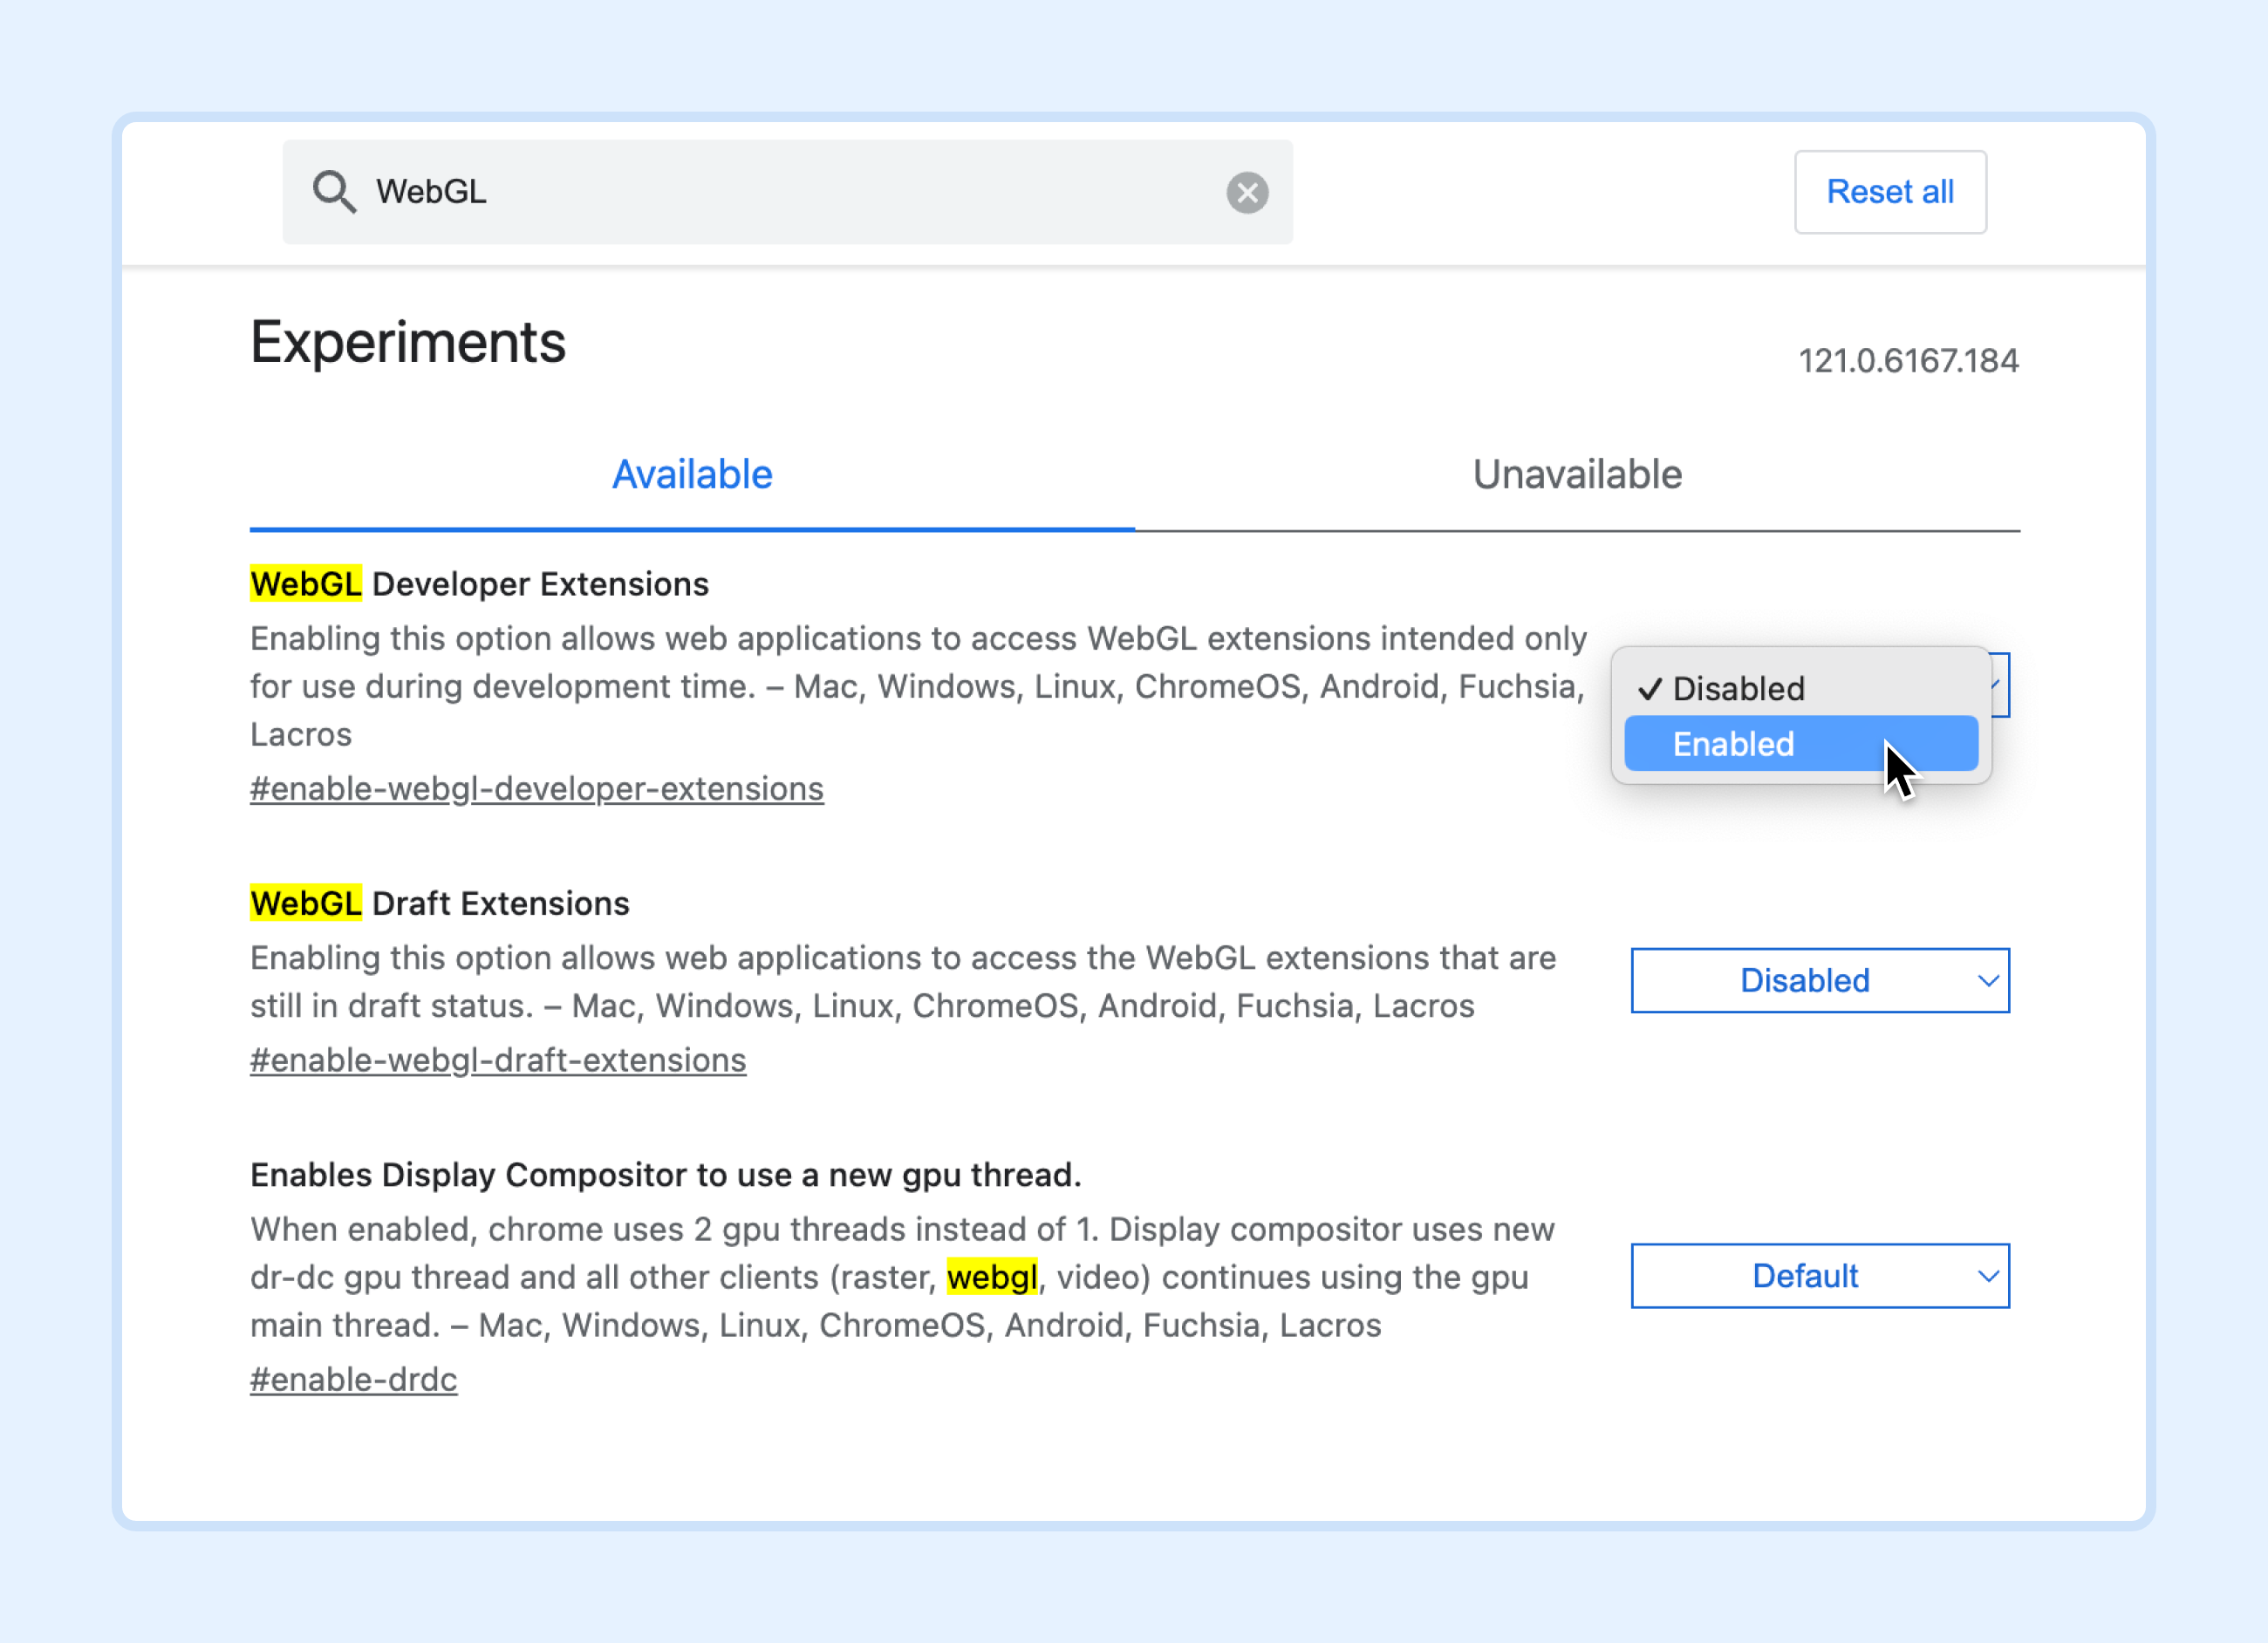Open the #enable-webgl-developer-extensions link
The width and height of the screenshot is (2268, 1643).
point(537,788)
